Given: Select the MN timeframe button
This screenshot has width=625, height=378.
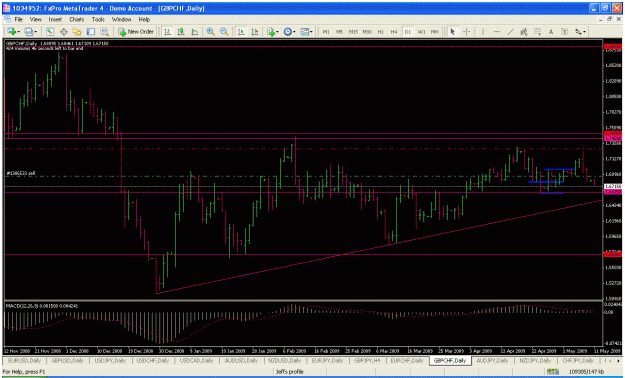Looking at the screenshot, I should (x=434, y=32).
